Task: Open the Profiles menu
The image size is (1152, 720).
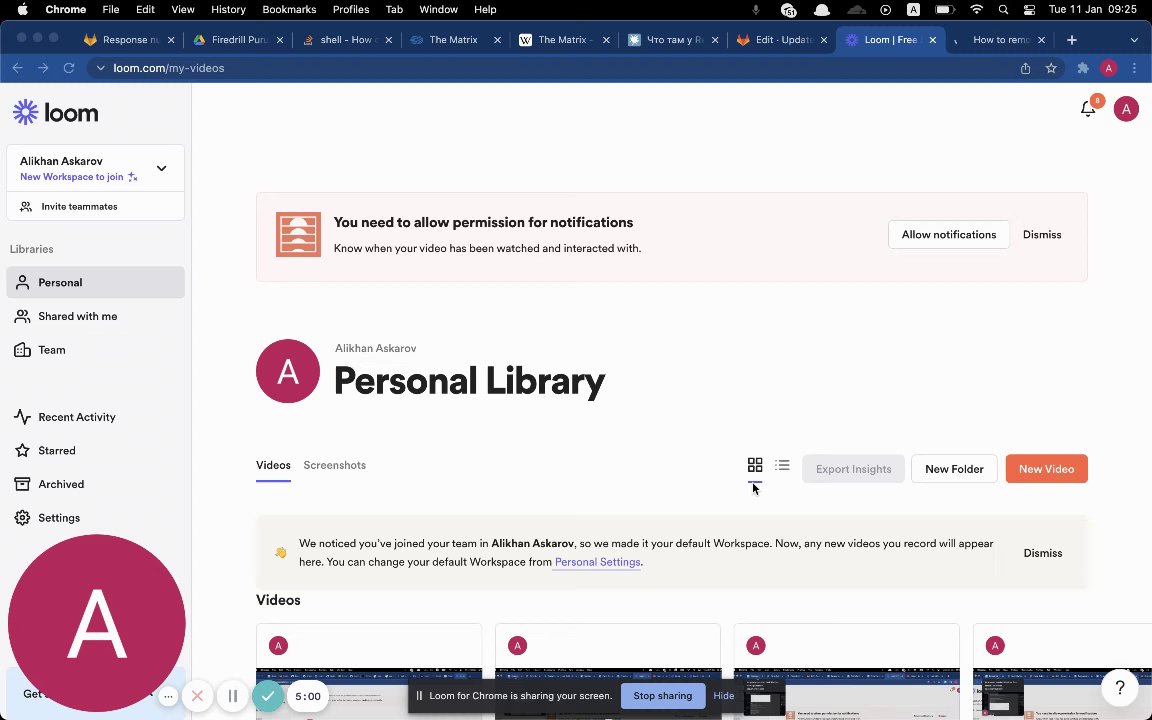Action: (x=350, y=10)
